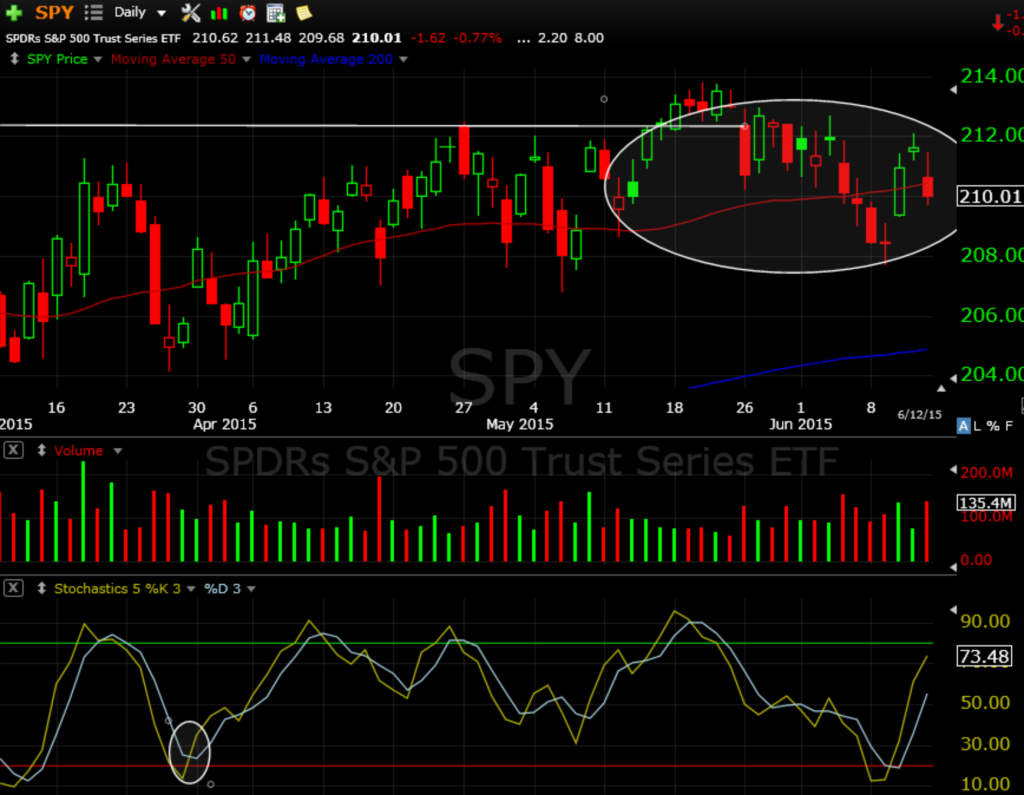Expand the Volume indicator dropdown arrow
This screenshot has width=1024, height=795.
coord(118,451)
